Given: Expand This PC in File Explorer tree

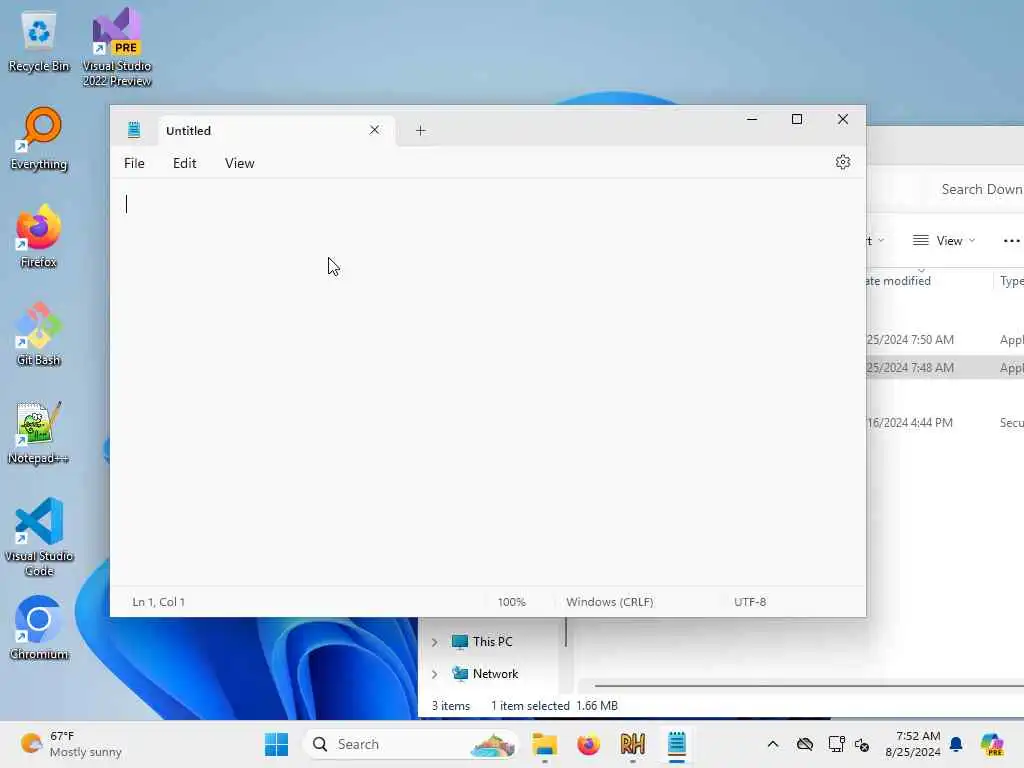Looking at the screenshot, I should pos(434,642).
